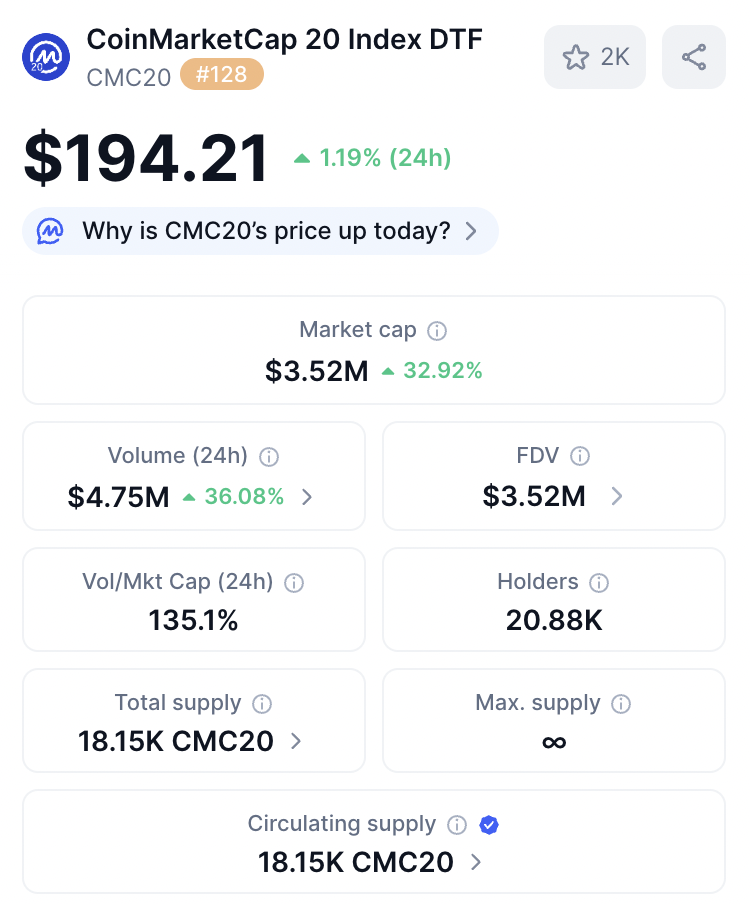Click the verified circulating supply badge
750x904 pixels.
(x=489, y=825)
